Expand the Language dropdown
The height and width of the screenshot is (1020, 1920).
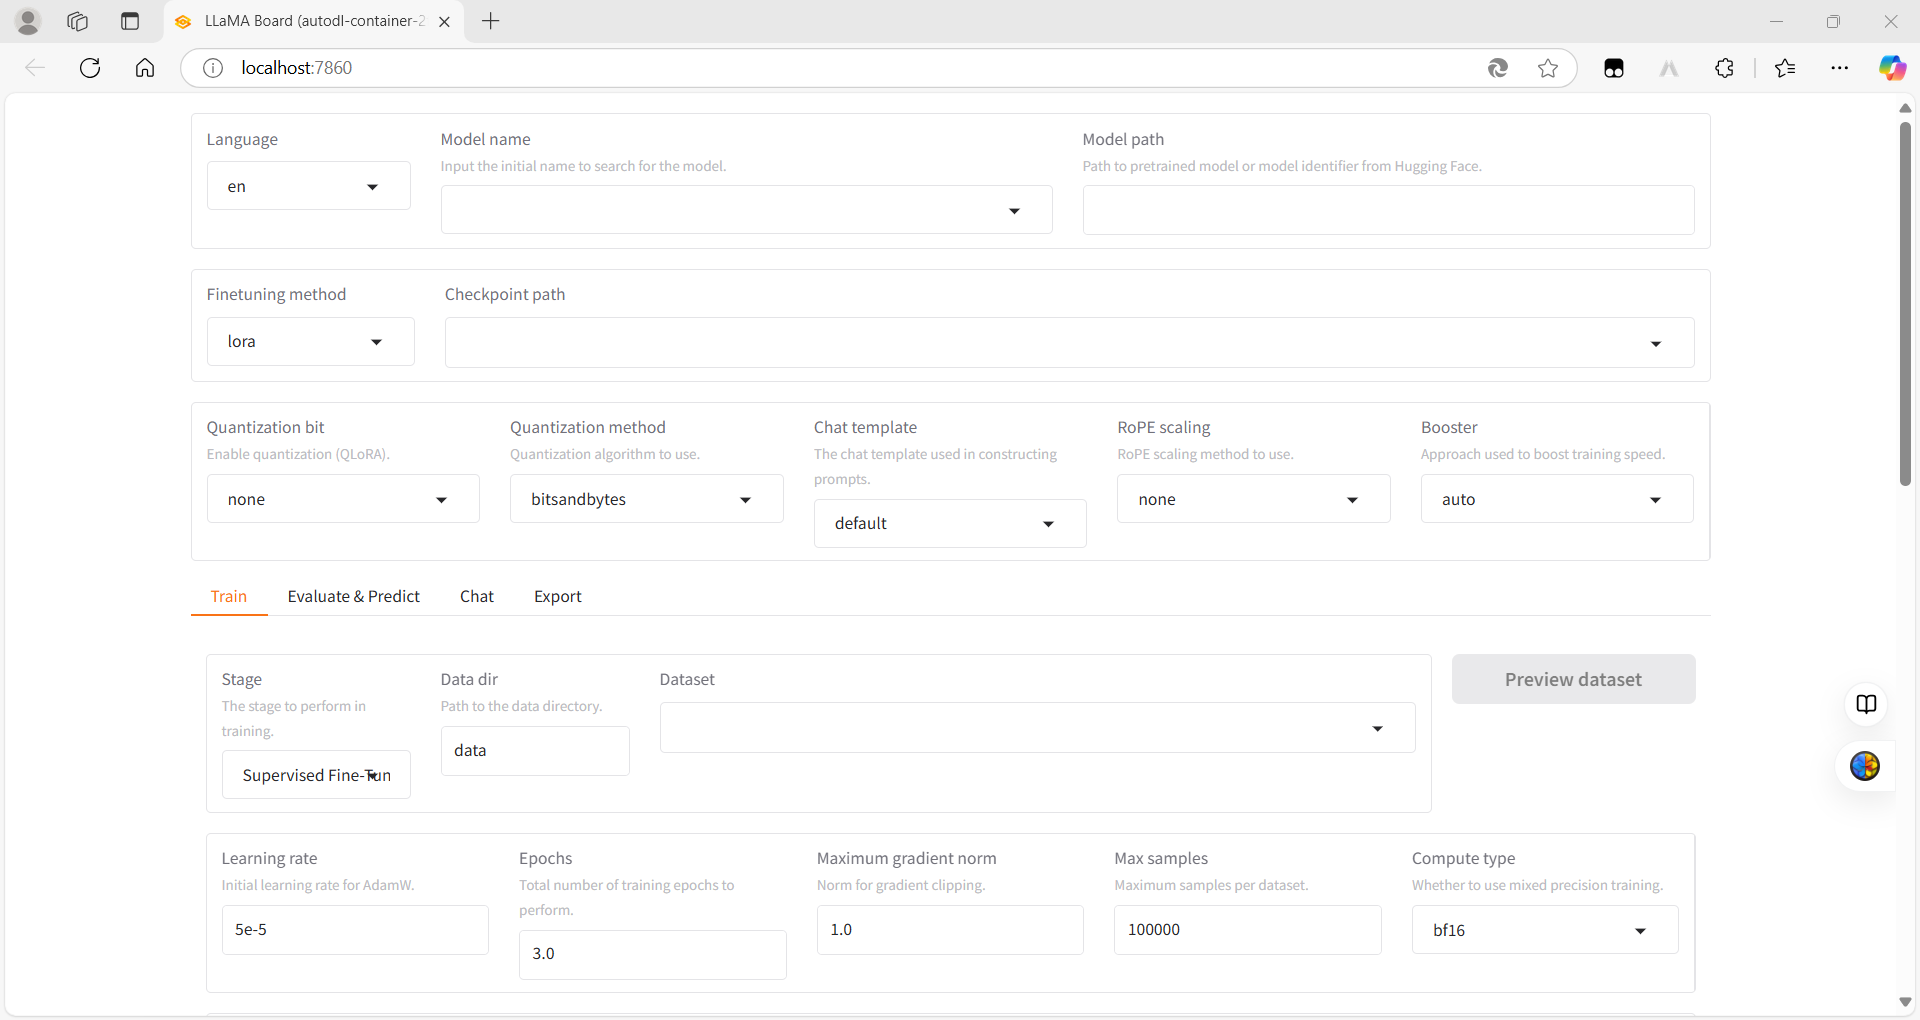308,187
